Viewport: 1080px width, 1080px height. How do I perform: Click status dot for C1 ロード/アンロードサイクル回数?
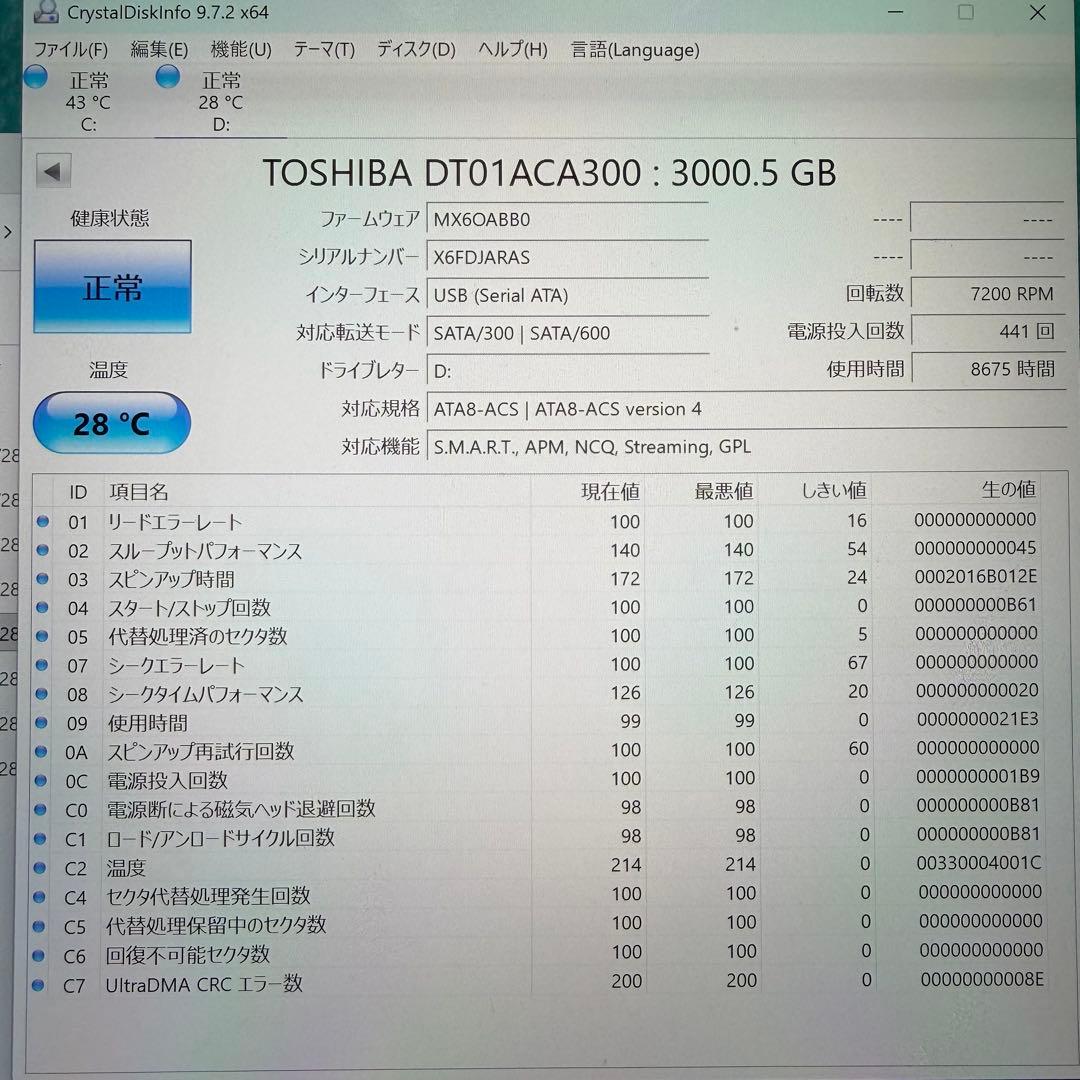pyautogui.click(x=40, y=839)
